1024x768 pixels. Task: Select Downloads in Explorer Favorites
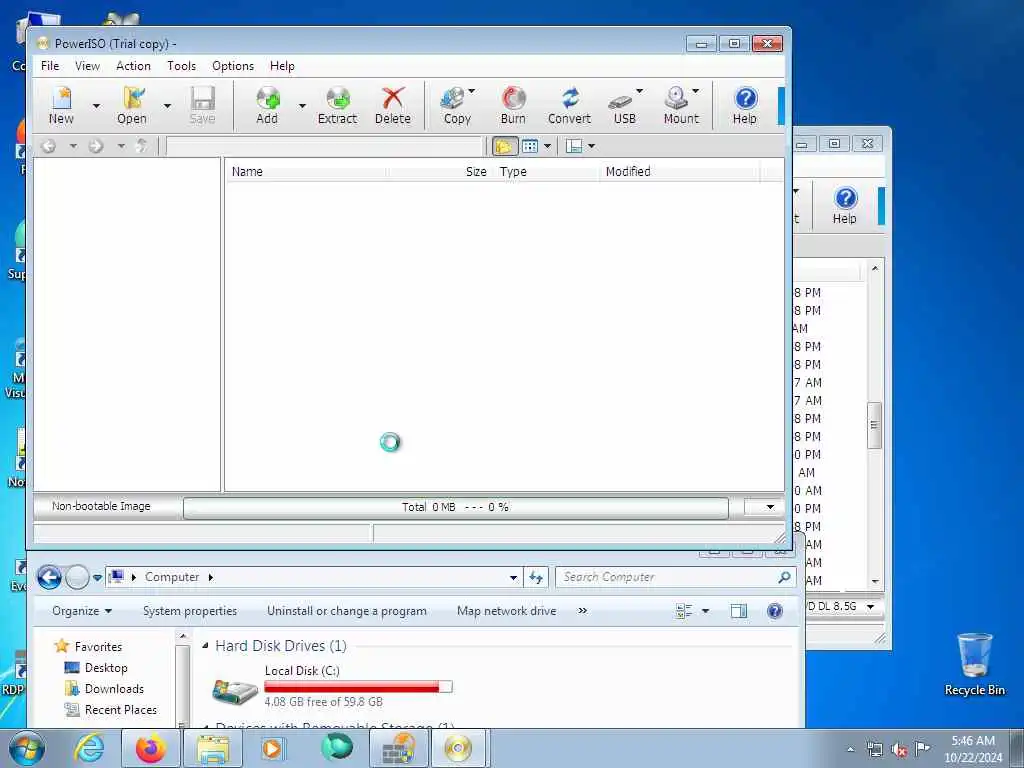click(x=104, y=688)
